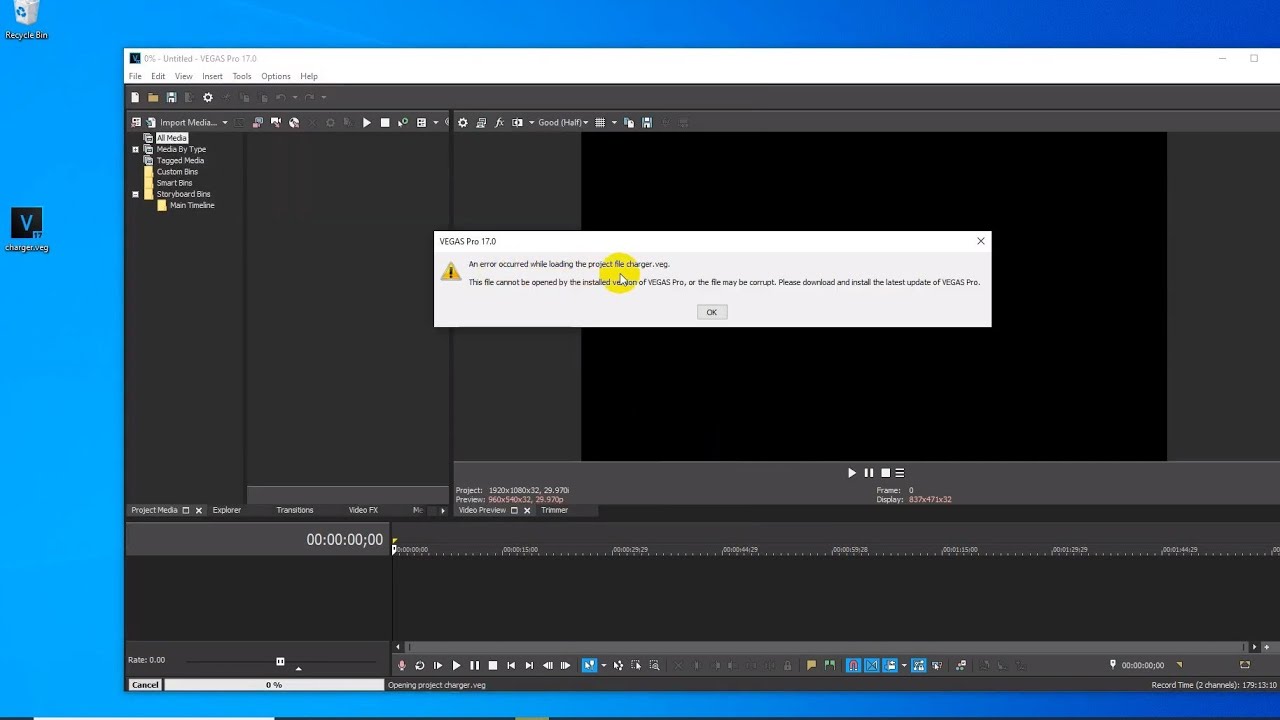1280x720 pixels.
Task: Click Preview on External Monitor icon
Action: [x=481, y=122]
